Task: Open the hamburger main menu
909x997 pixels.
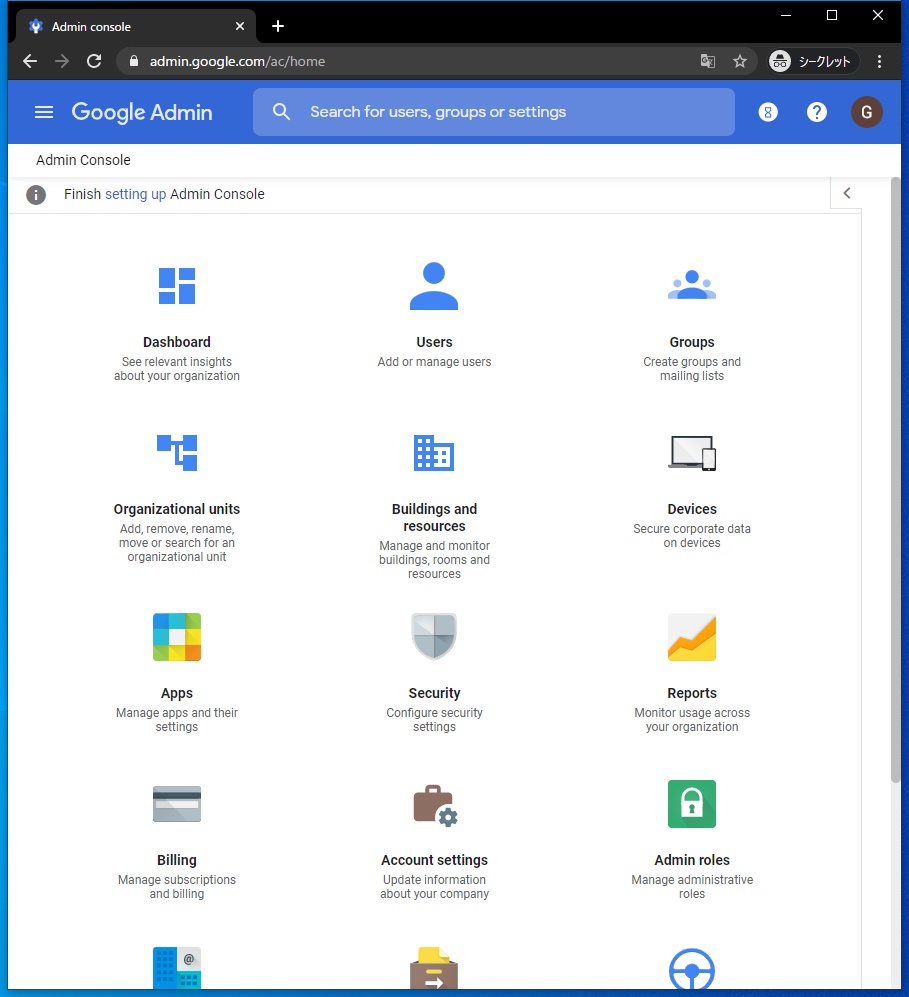Action: click(44, 113)
